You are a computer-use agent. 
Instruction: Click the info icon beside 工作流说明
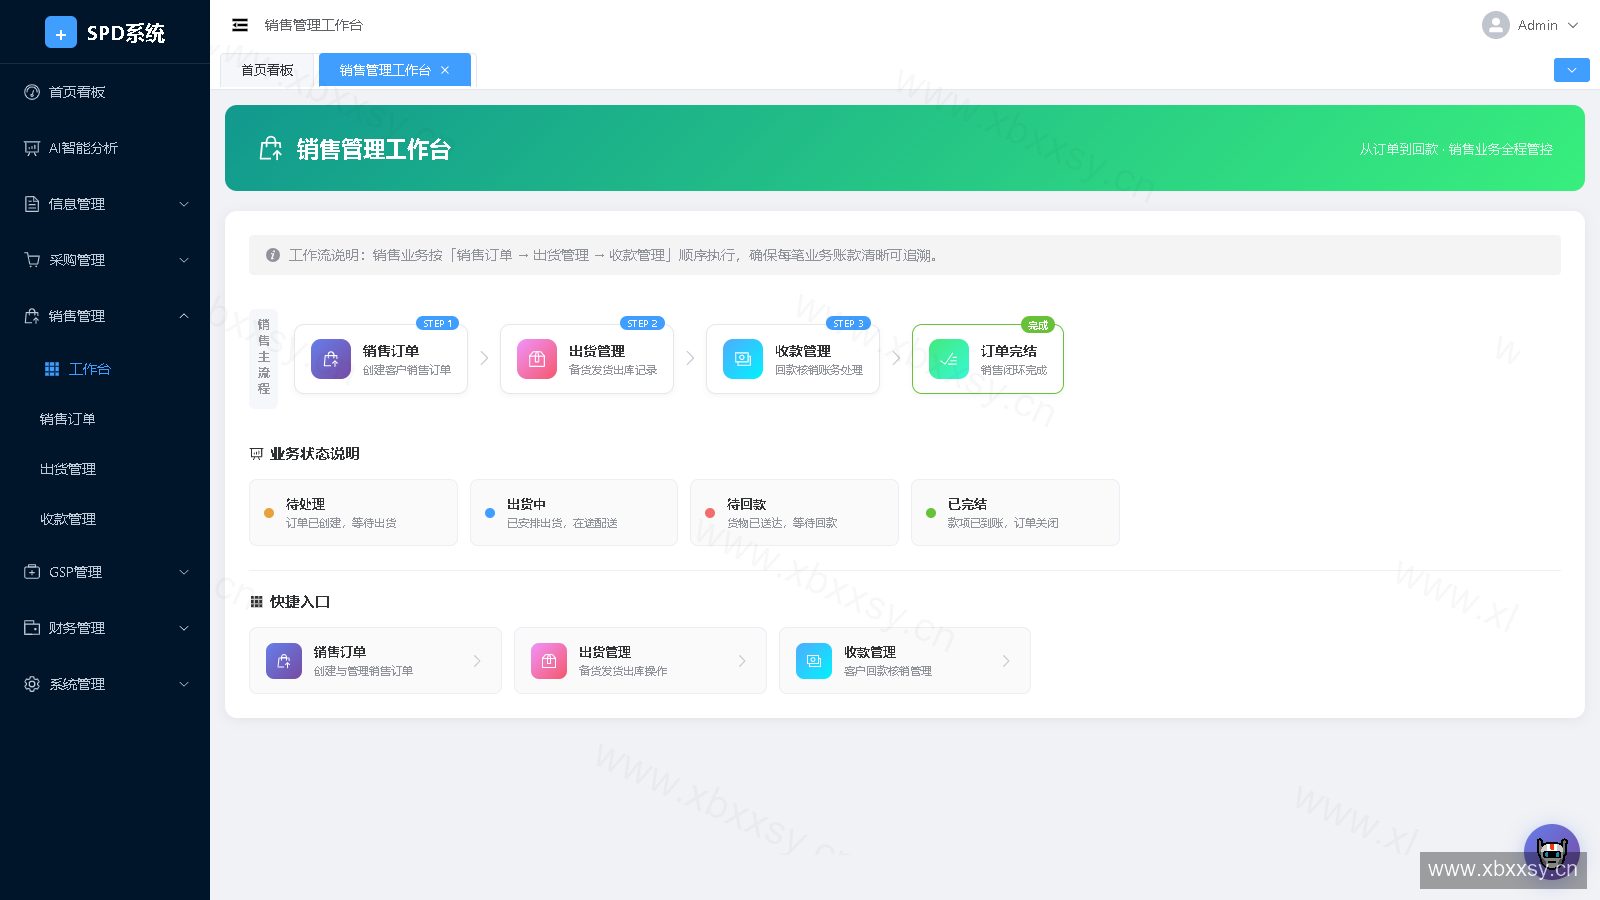tap(273, 255)
